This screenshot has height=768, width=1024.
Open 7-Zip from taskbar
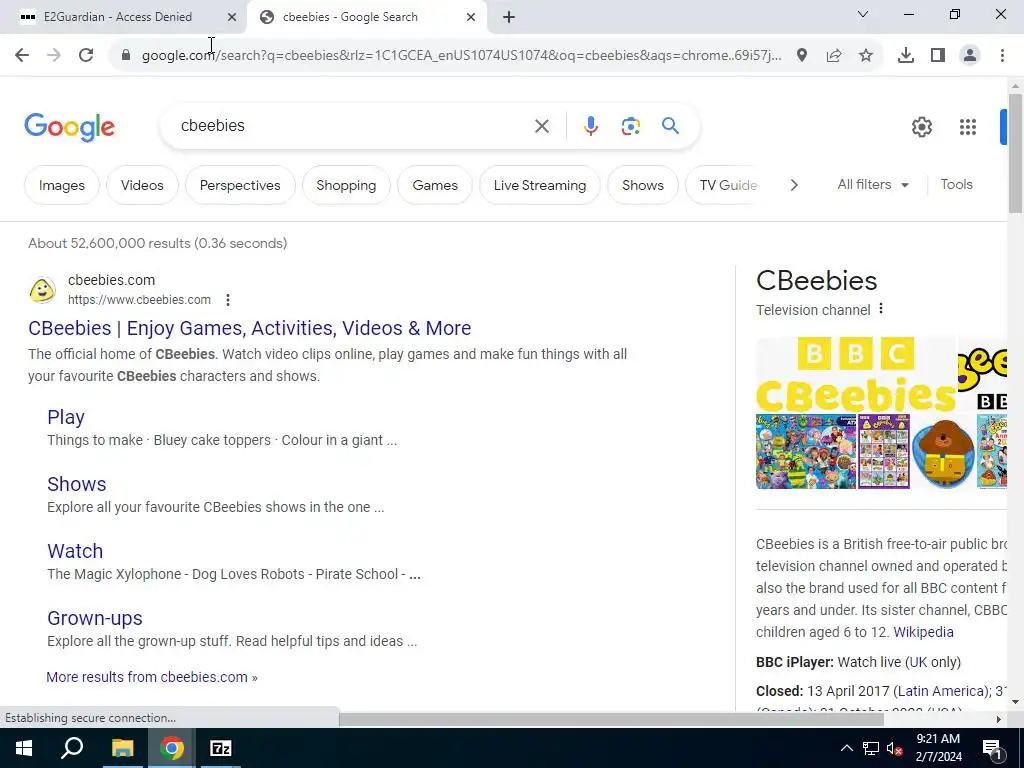click(221, 748)
